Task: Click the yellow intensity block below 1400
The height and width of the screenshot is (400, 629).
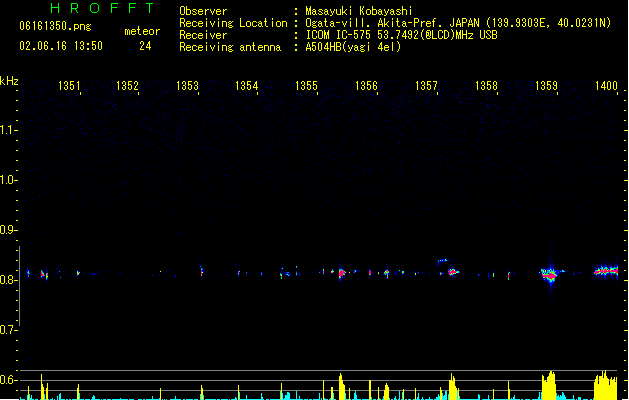Action: pos(606,385)
